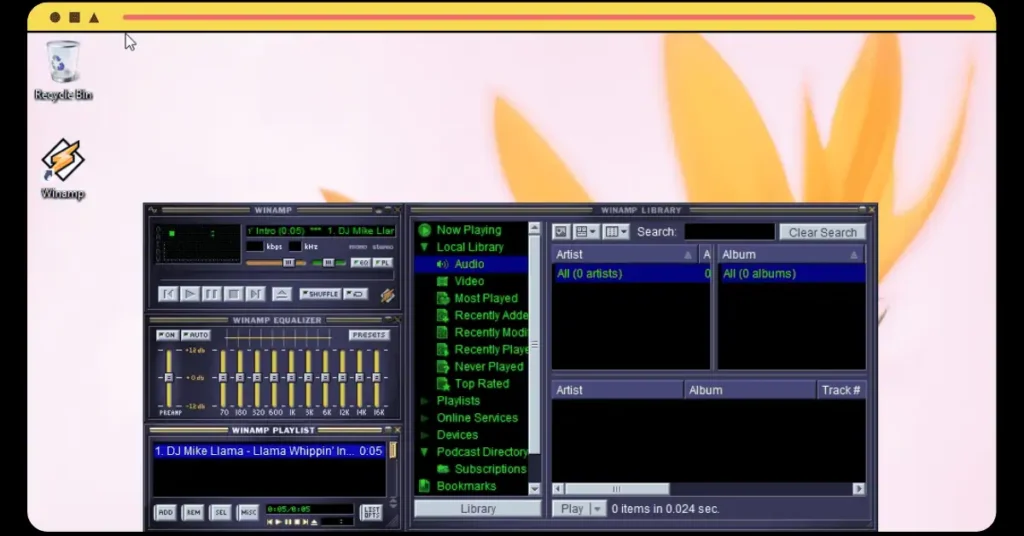Image resolution: width=1024 pixels, height=536 pixels.
Task: Adjust the balance slider
Action: coord(328,262)
